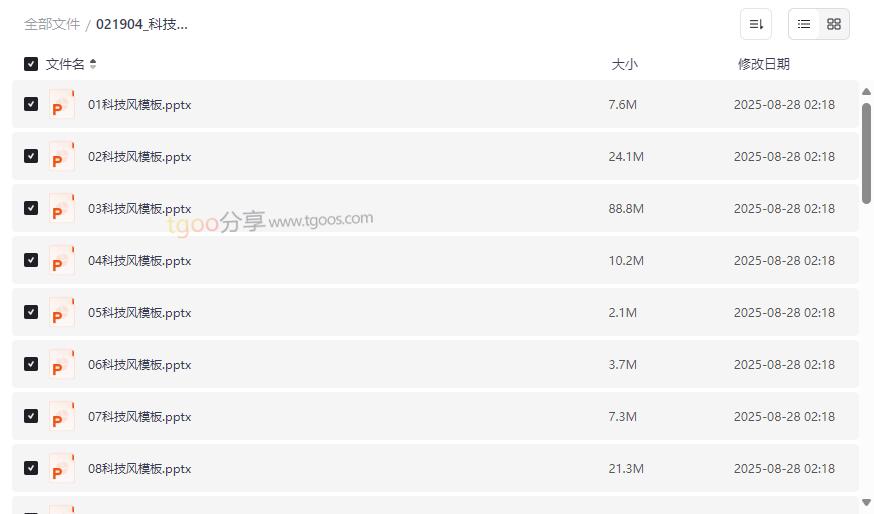Switch to list view layout
The image size is (874, 514).
[804, 24]
